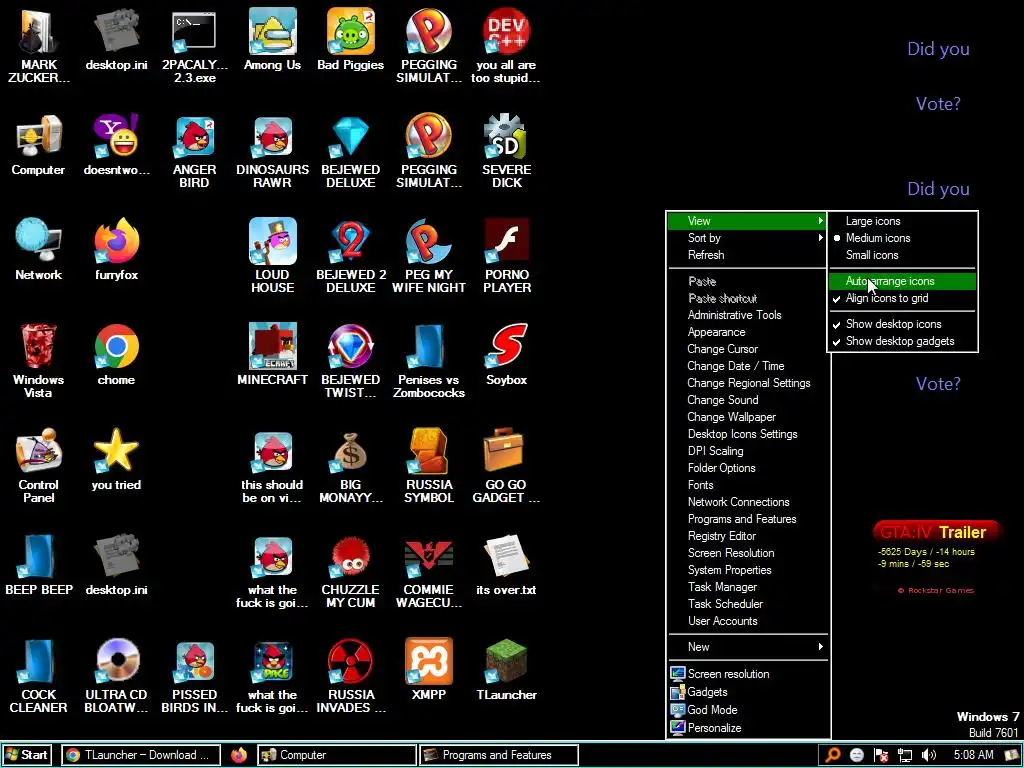Toggle Auto arrange icons
1024x768 pixels.
pos(903,281)
